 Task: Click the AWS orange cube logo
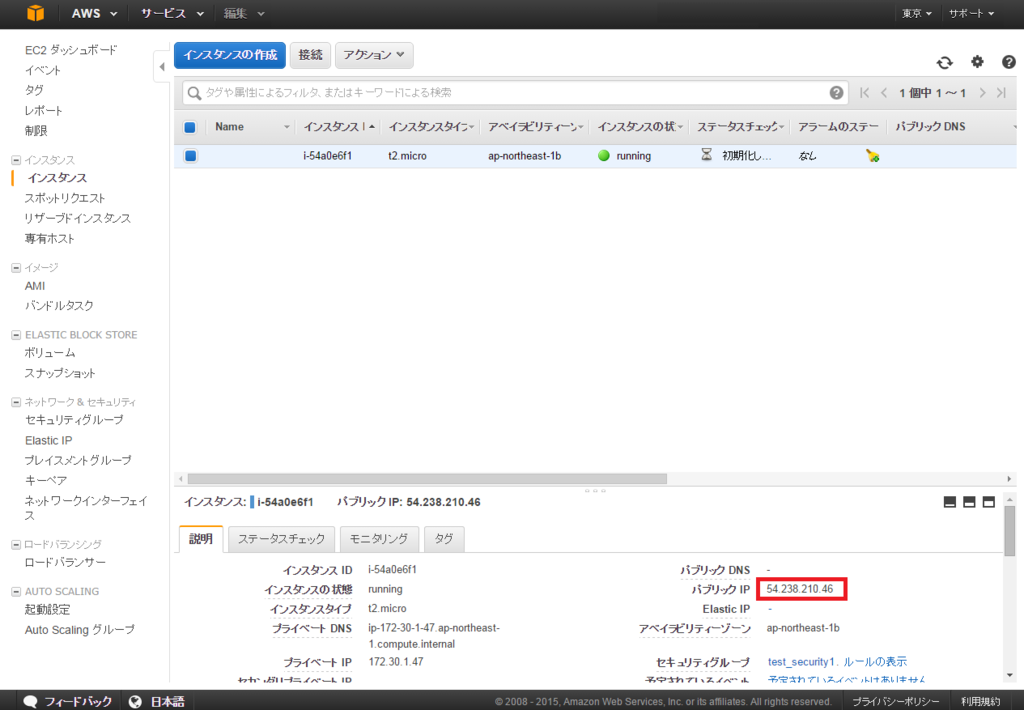coord(36,13)
